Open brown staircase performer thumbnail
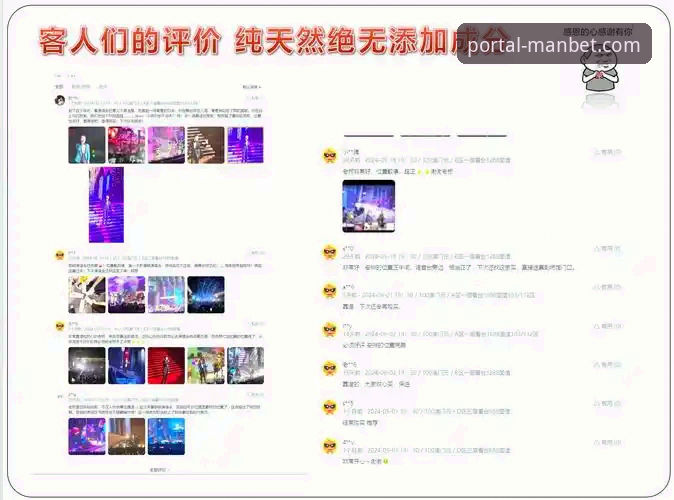This screenshot has height=500, width=674. pyautogui.click(x=206, y=145)
